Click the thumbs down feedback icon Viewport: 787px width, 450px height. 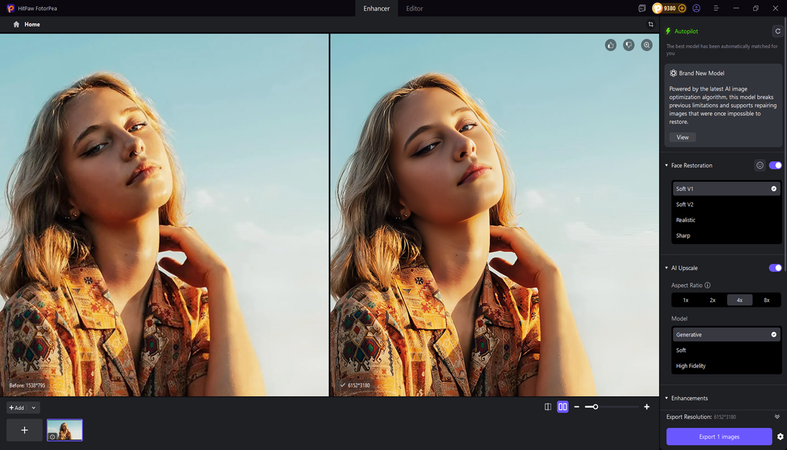point(629,45)
